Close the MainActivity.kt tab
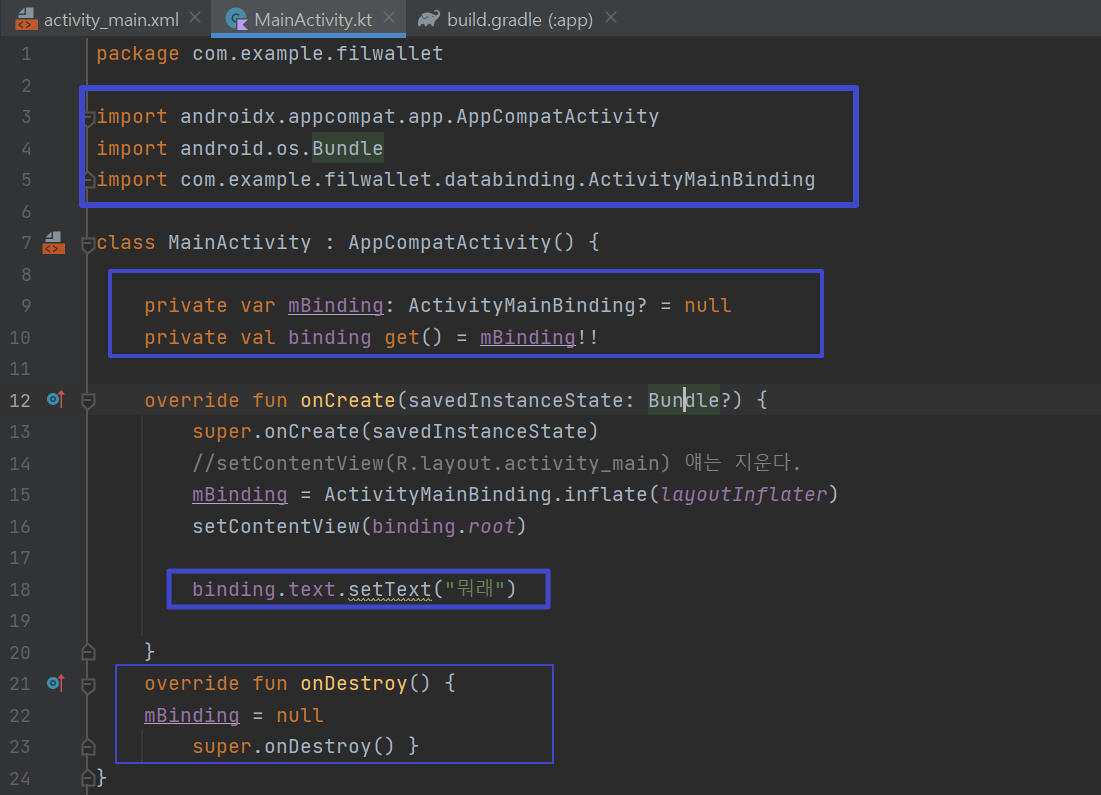1101x795 pixels. coord(389,18)
